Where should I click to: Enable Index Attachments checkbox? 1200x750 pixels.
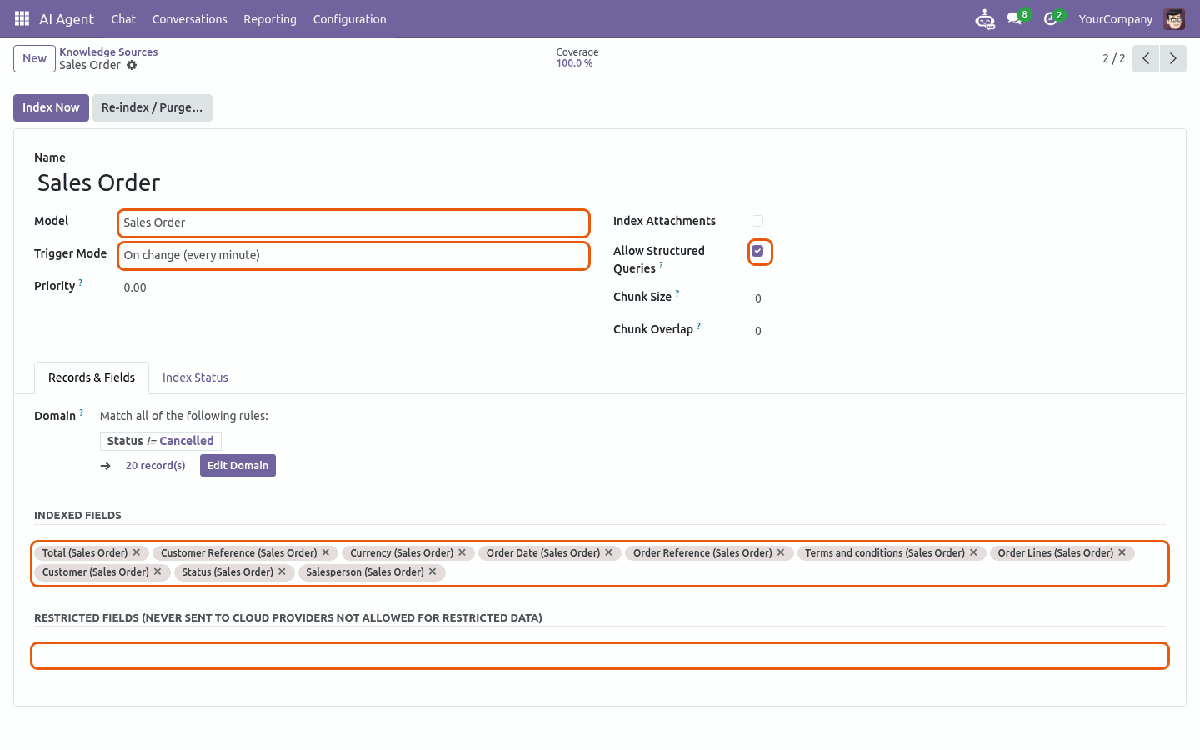pos(757,221)
